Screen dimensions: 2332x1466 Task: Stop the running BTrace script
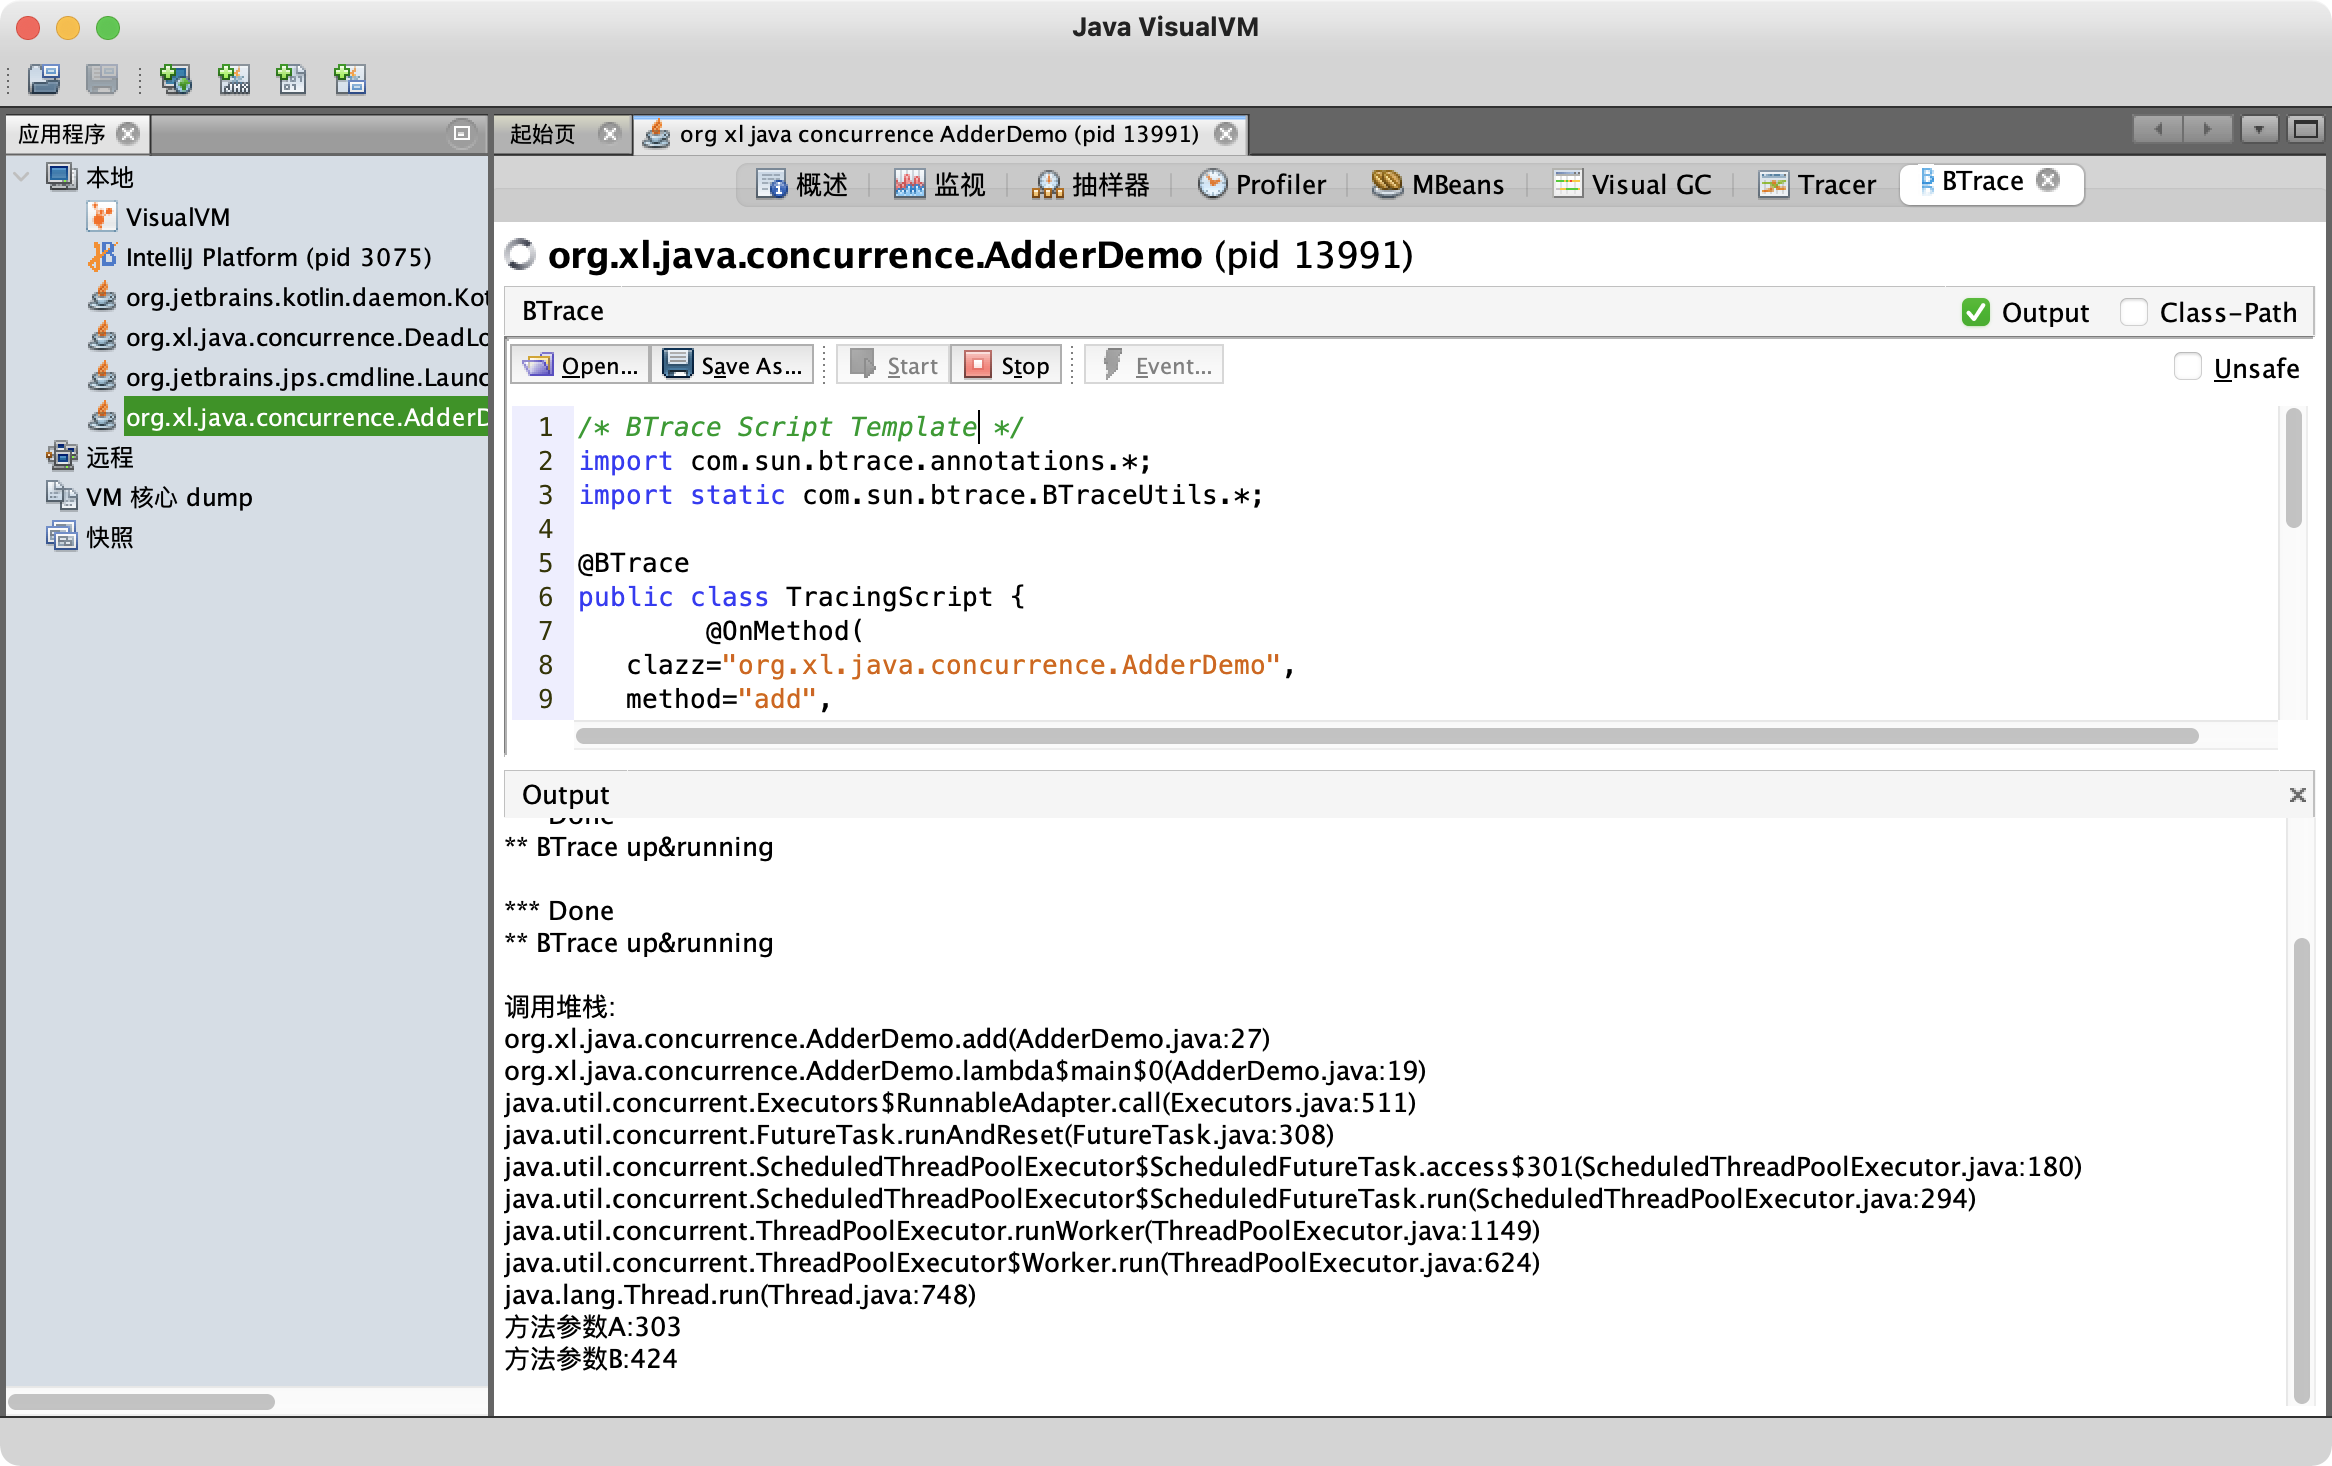(x=1006, y=365)
